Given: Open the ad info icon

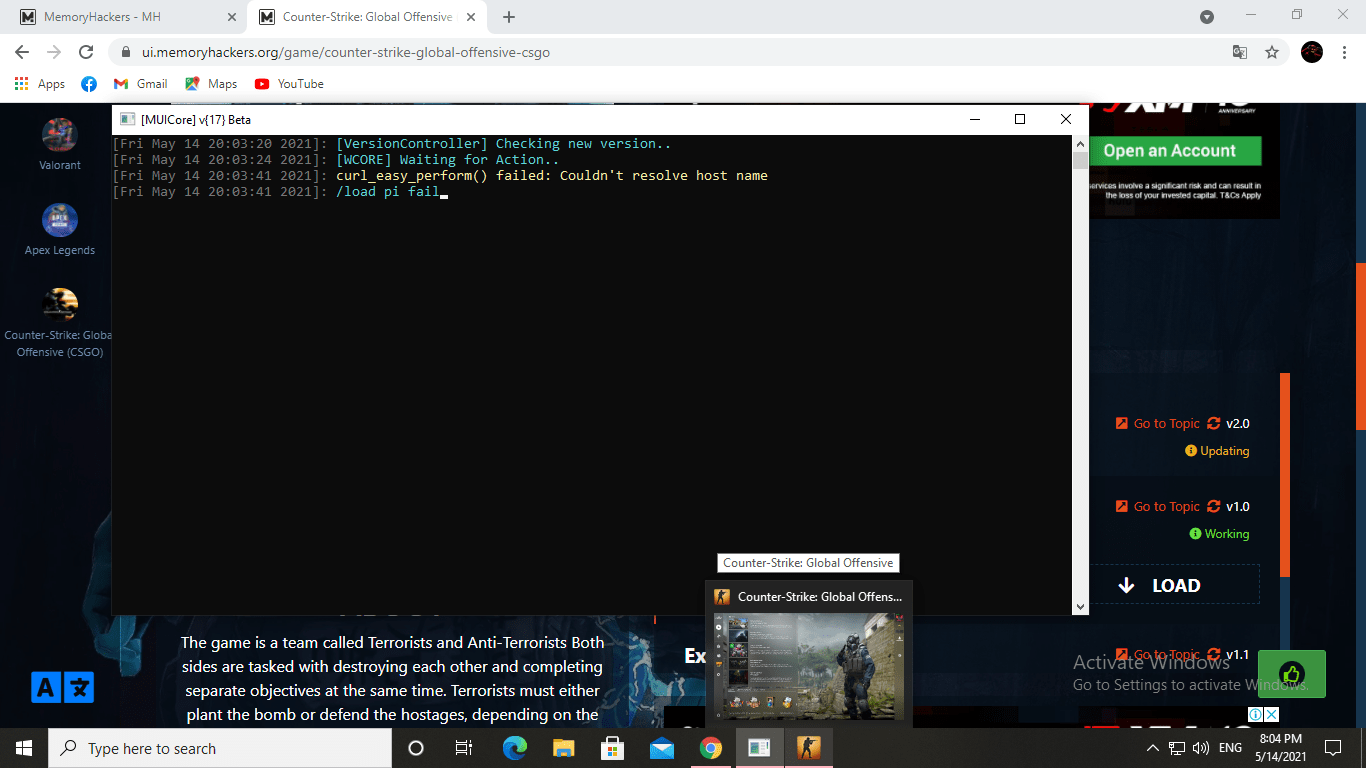Looking at the screenshot, I should point(1256,714).
